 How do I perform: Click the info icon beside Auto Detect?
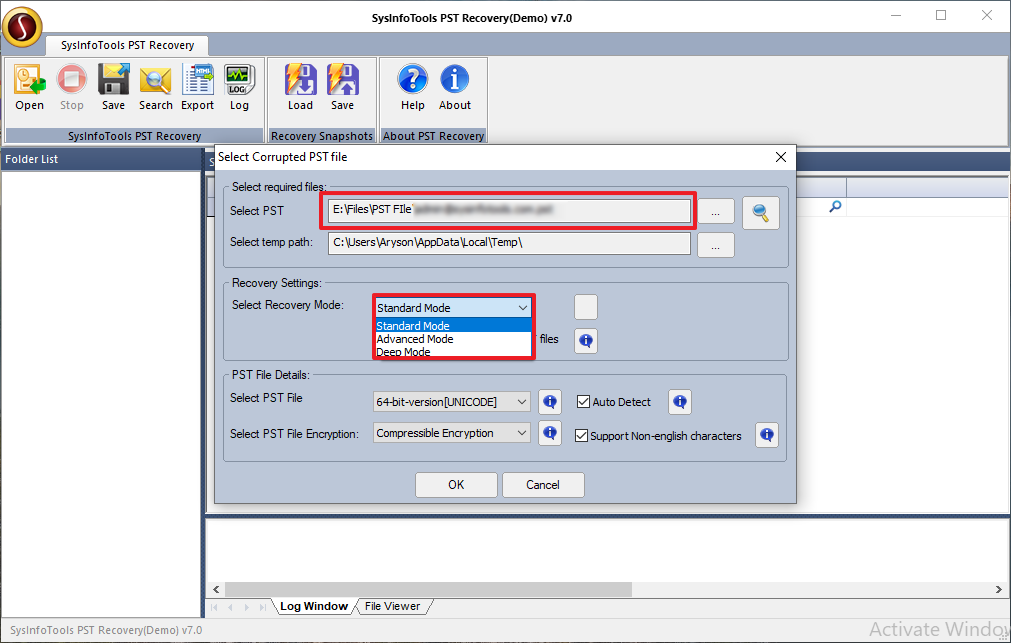pos(680,402)
